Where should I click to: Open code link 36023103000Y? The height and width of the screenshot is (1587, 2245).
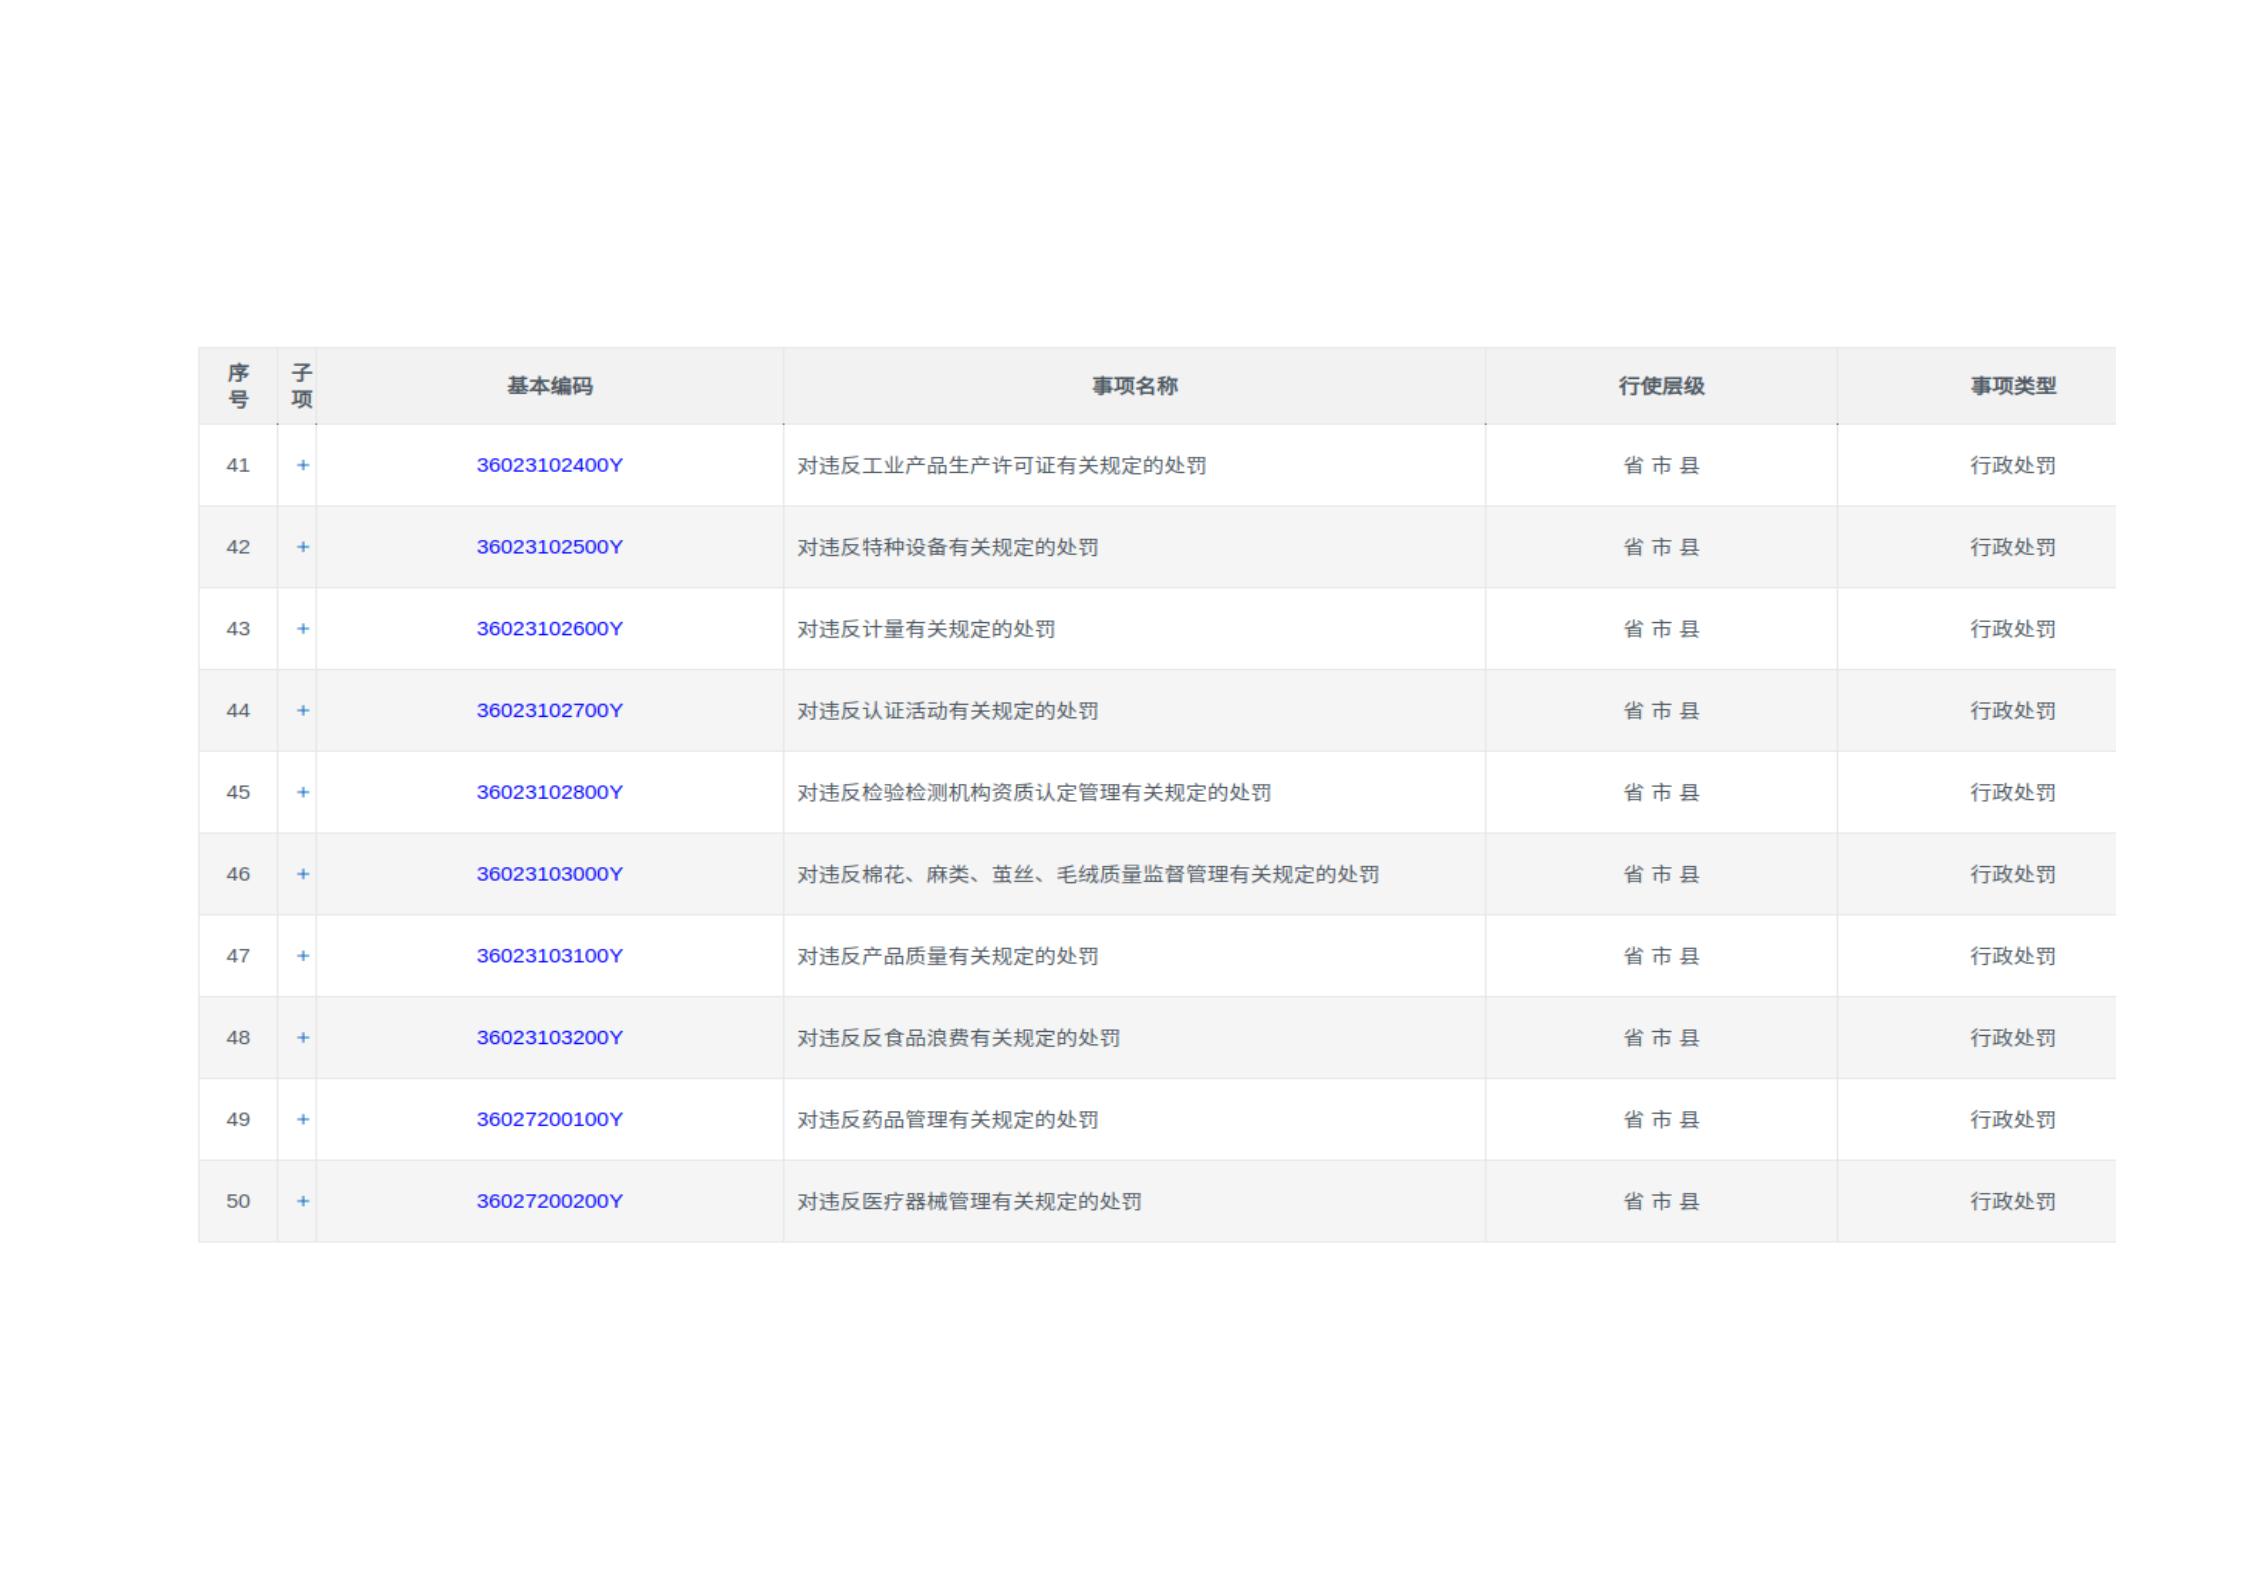(x=549, y=874)
